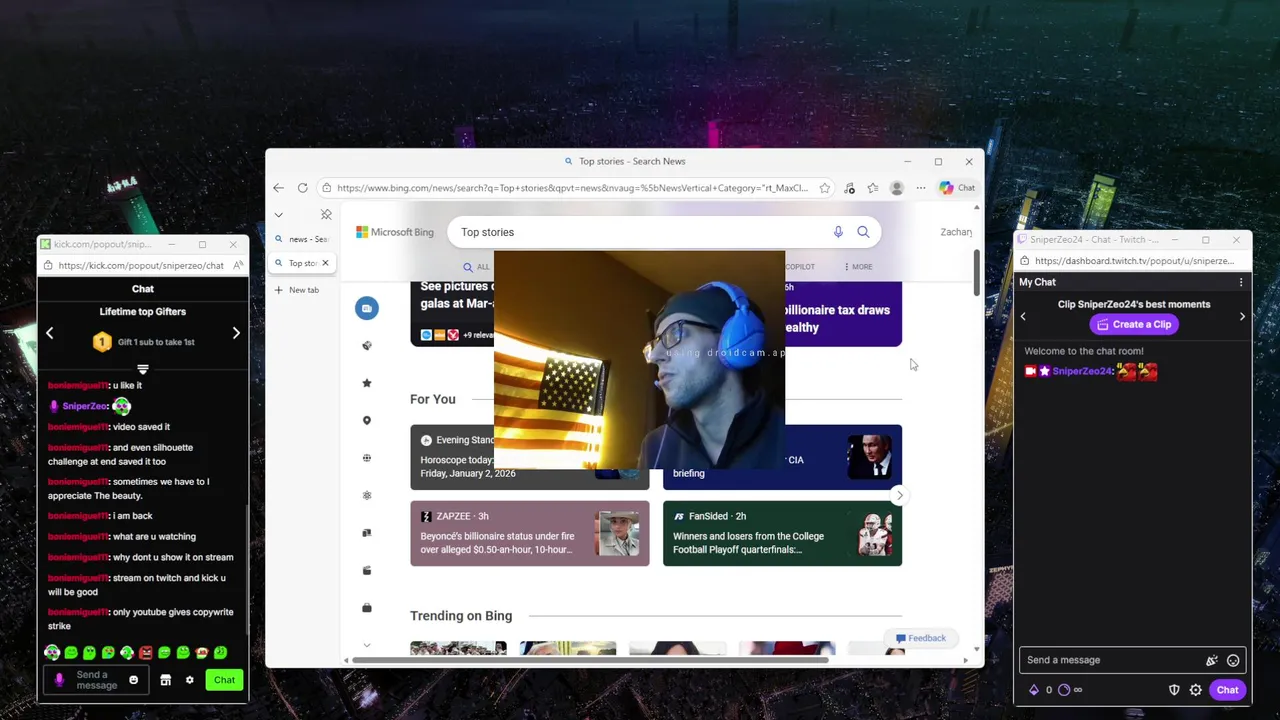The image size is (1280, 720).
Task: Click Twitch popout window address bar
Action: (x=1133, y=261)
